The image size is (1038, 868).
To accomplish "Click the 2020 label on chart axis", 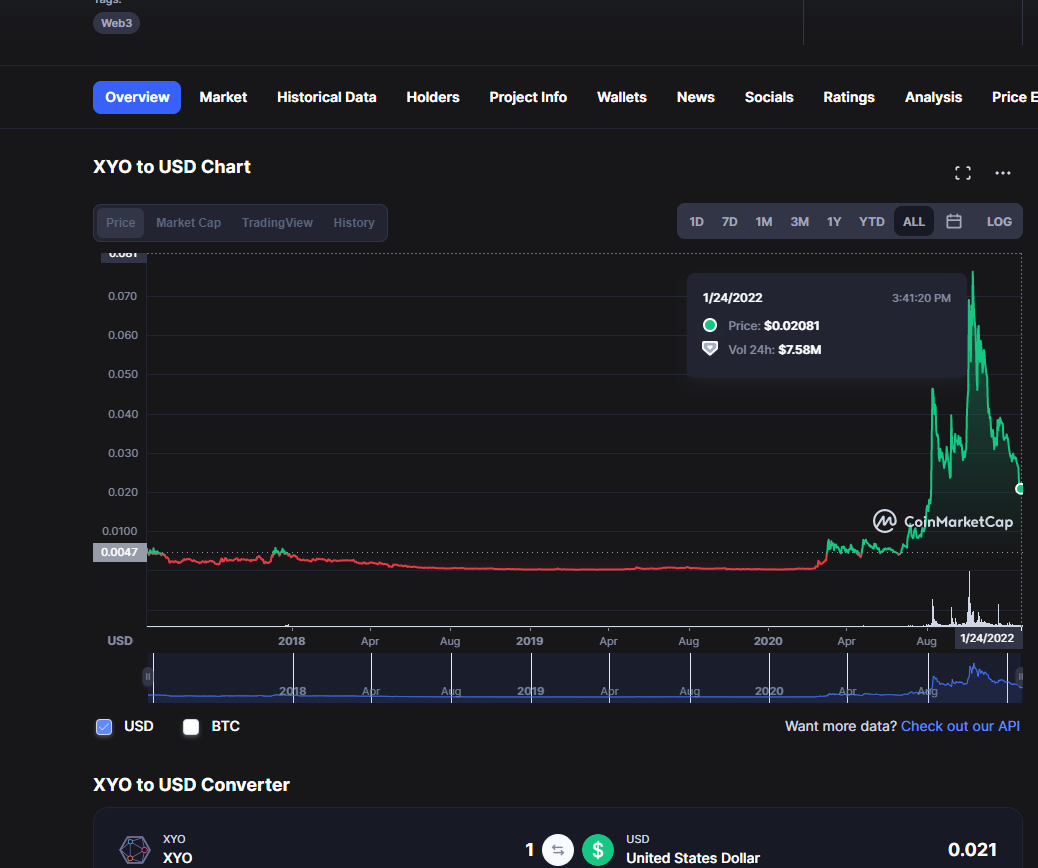I will [x=768, y=641].
